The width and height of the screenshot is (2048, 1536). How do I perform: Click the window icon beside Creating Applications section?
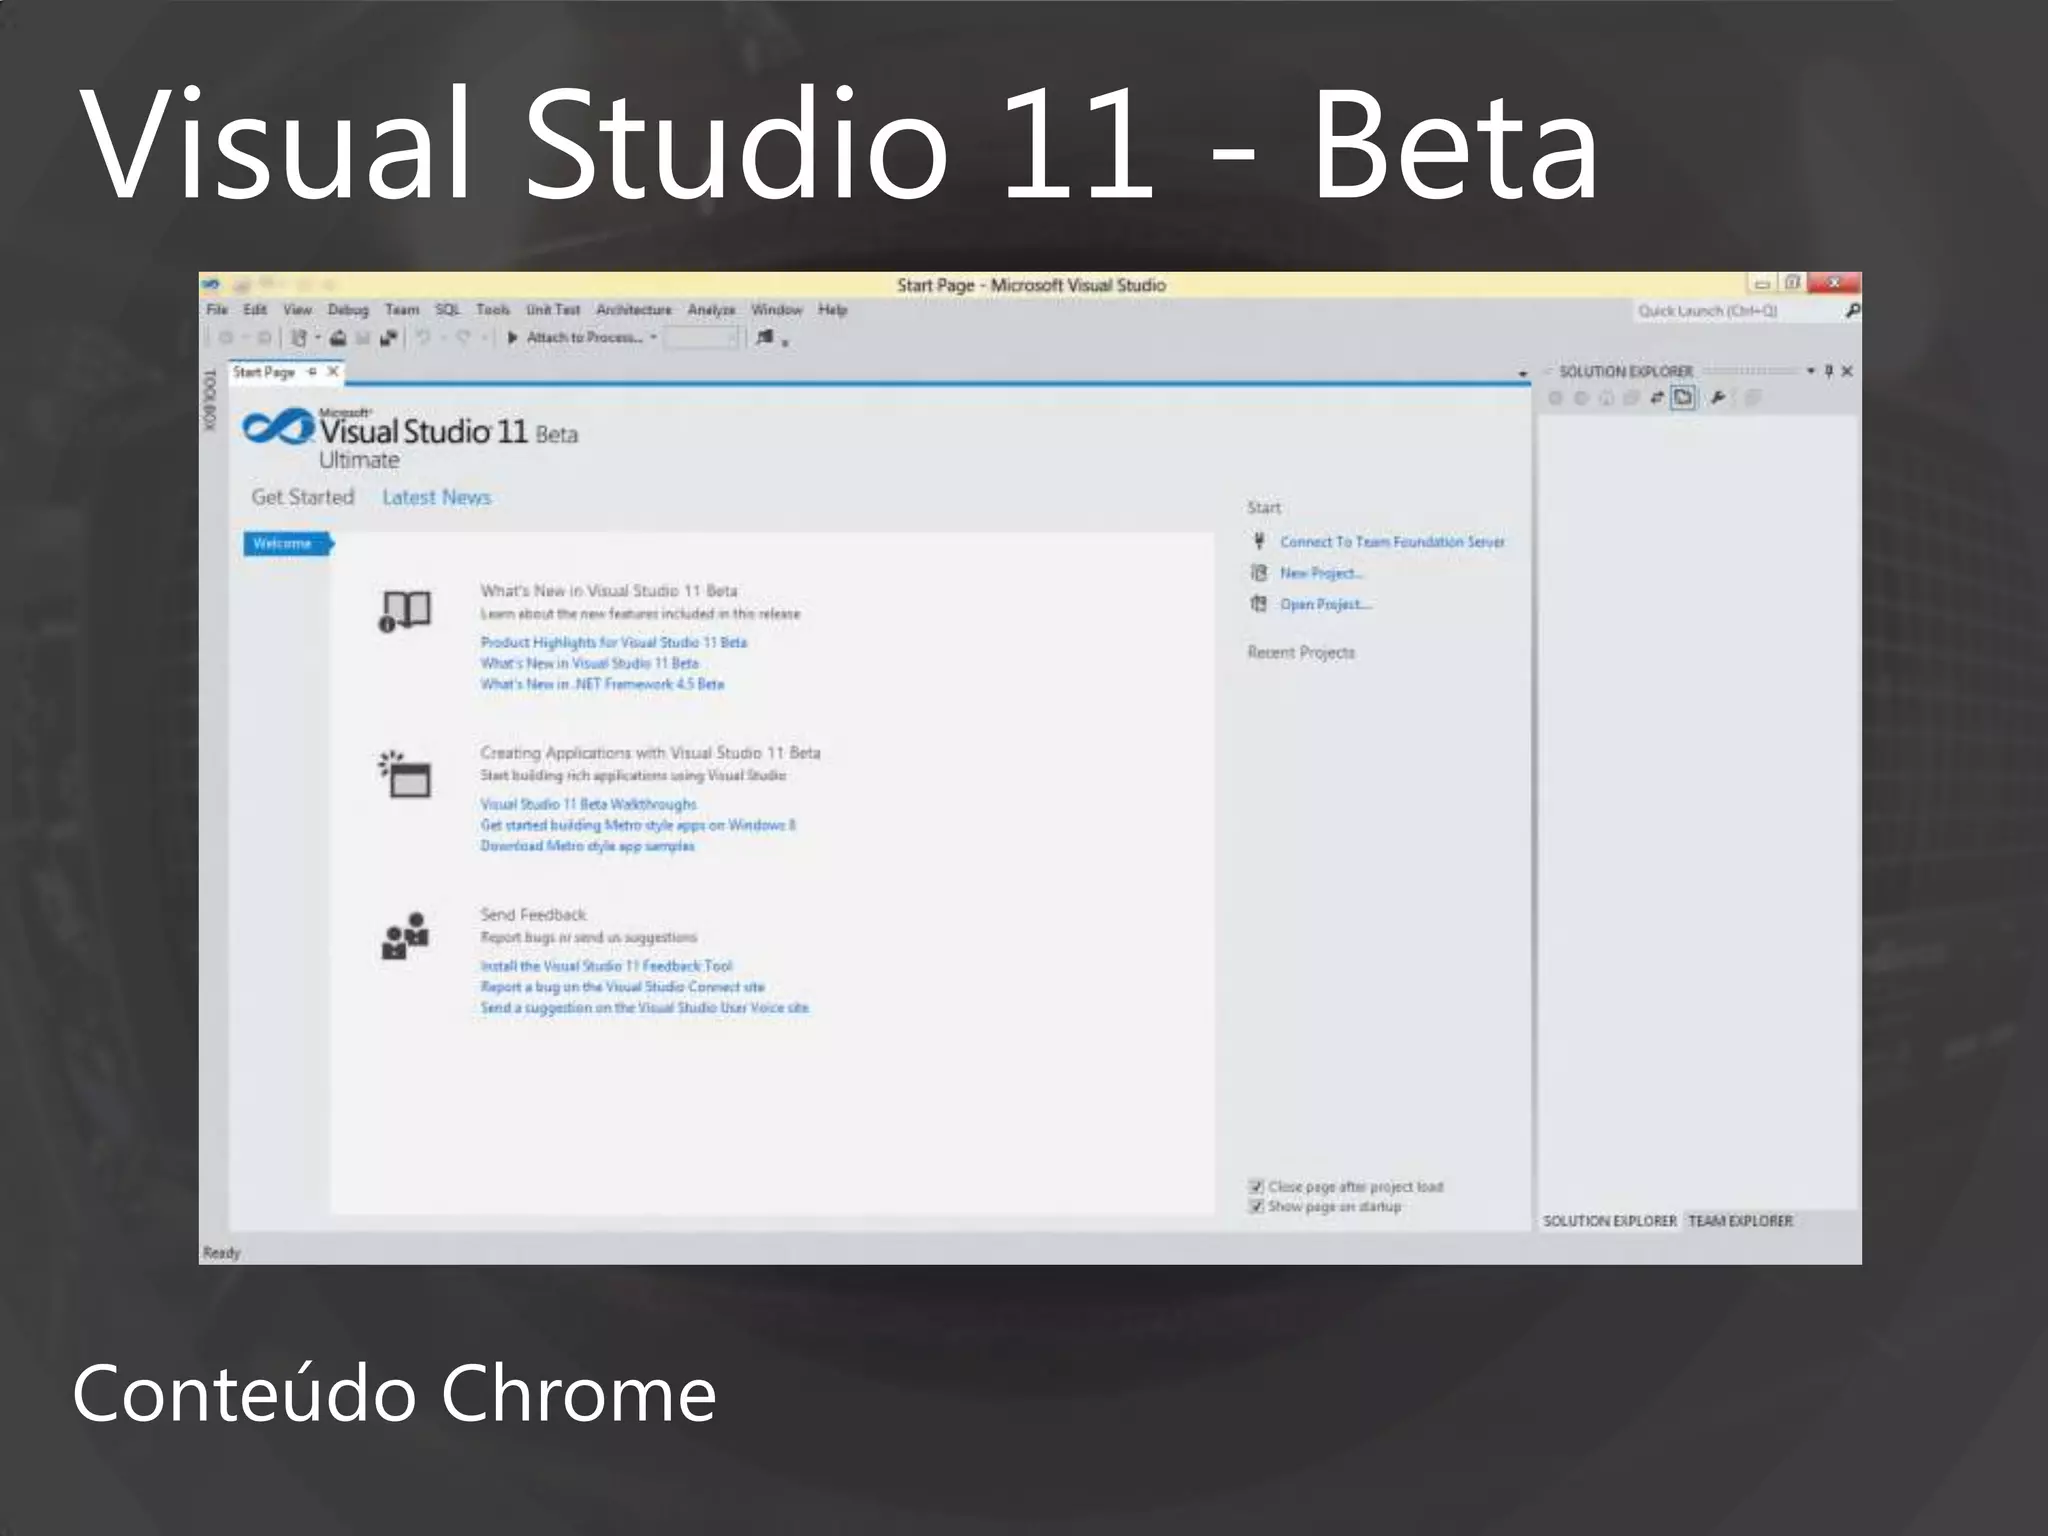click(404, 773)
